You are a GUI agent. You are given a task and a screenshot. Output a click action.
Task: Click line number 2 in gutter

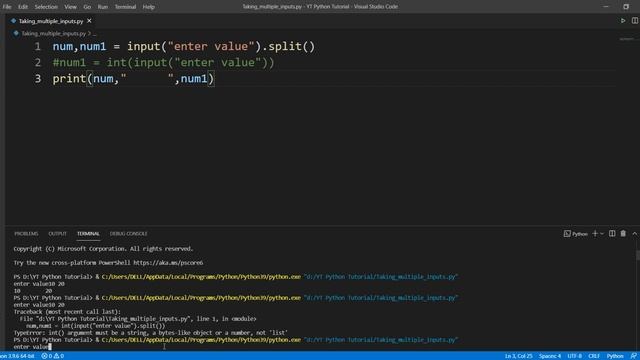tap(38, 62)
